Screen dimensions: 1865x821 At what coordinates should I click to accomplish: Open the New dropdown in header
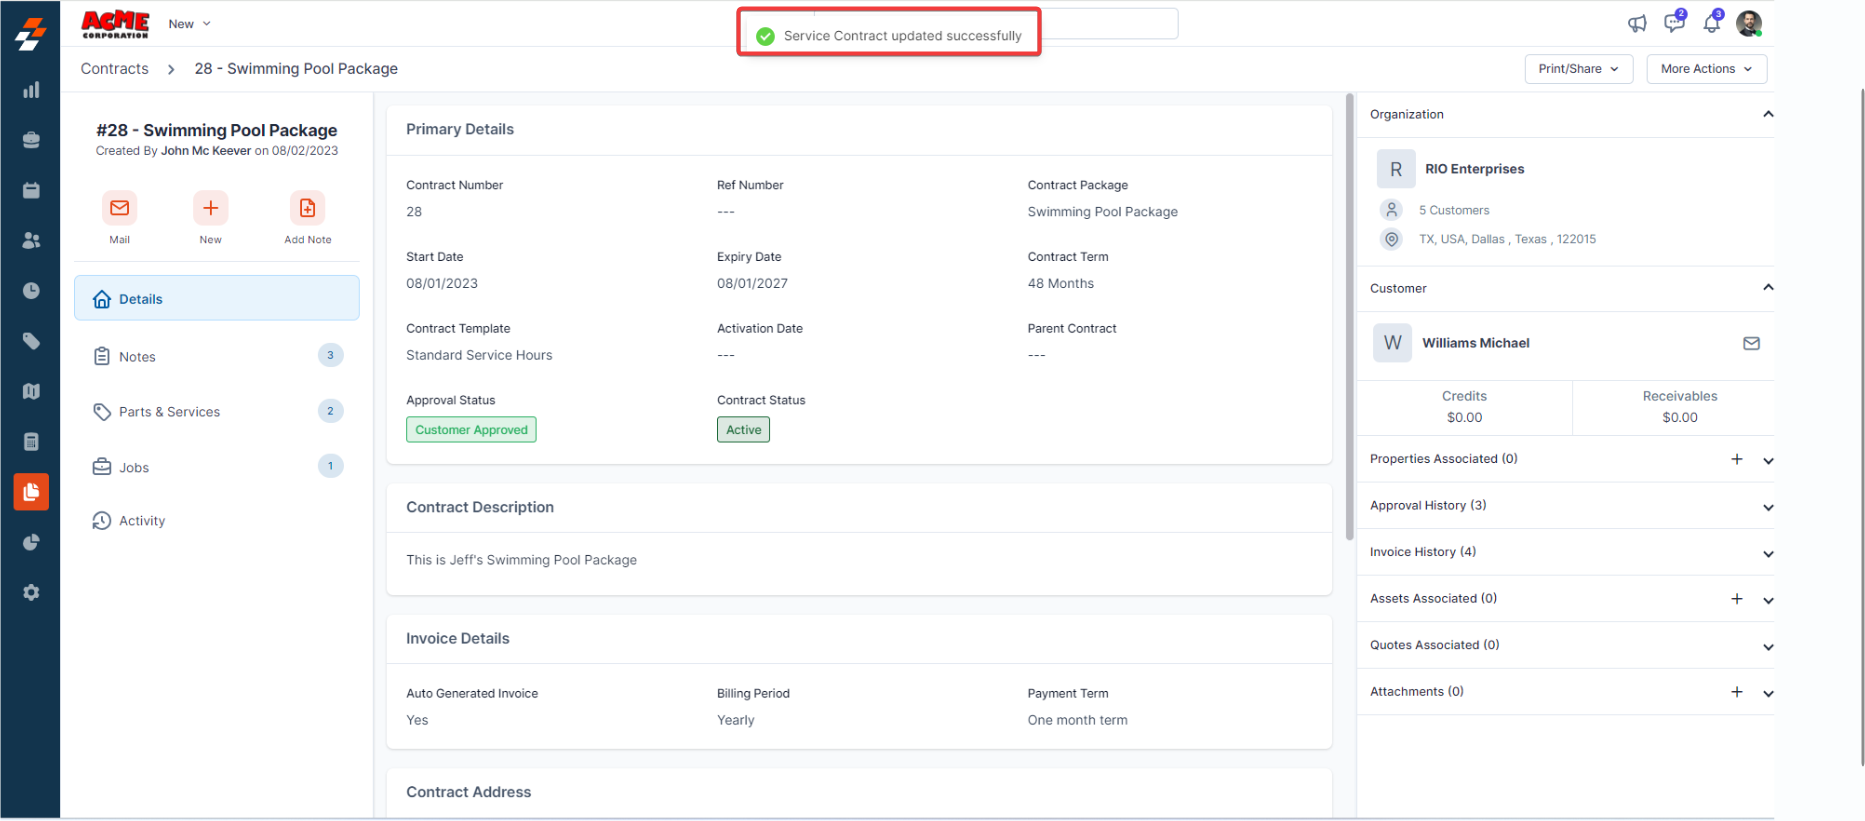click(189, 24)
